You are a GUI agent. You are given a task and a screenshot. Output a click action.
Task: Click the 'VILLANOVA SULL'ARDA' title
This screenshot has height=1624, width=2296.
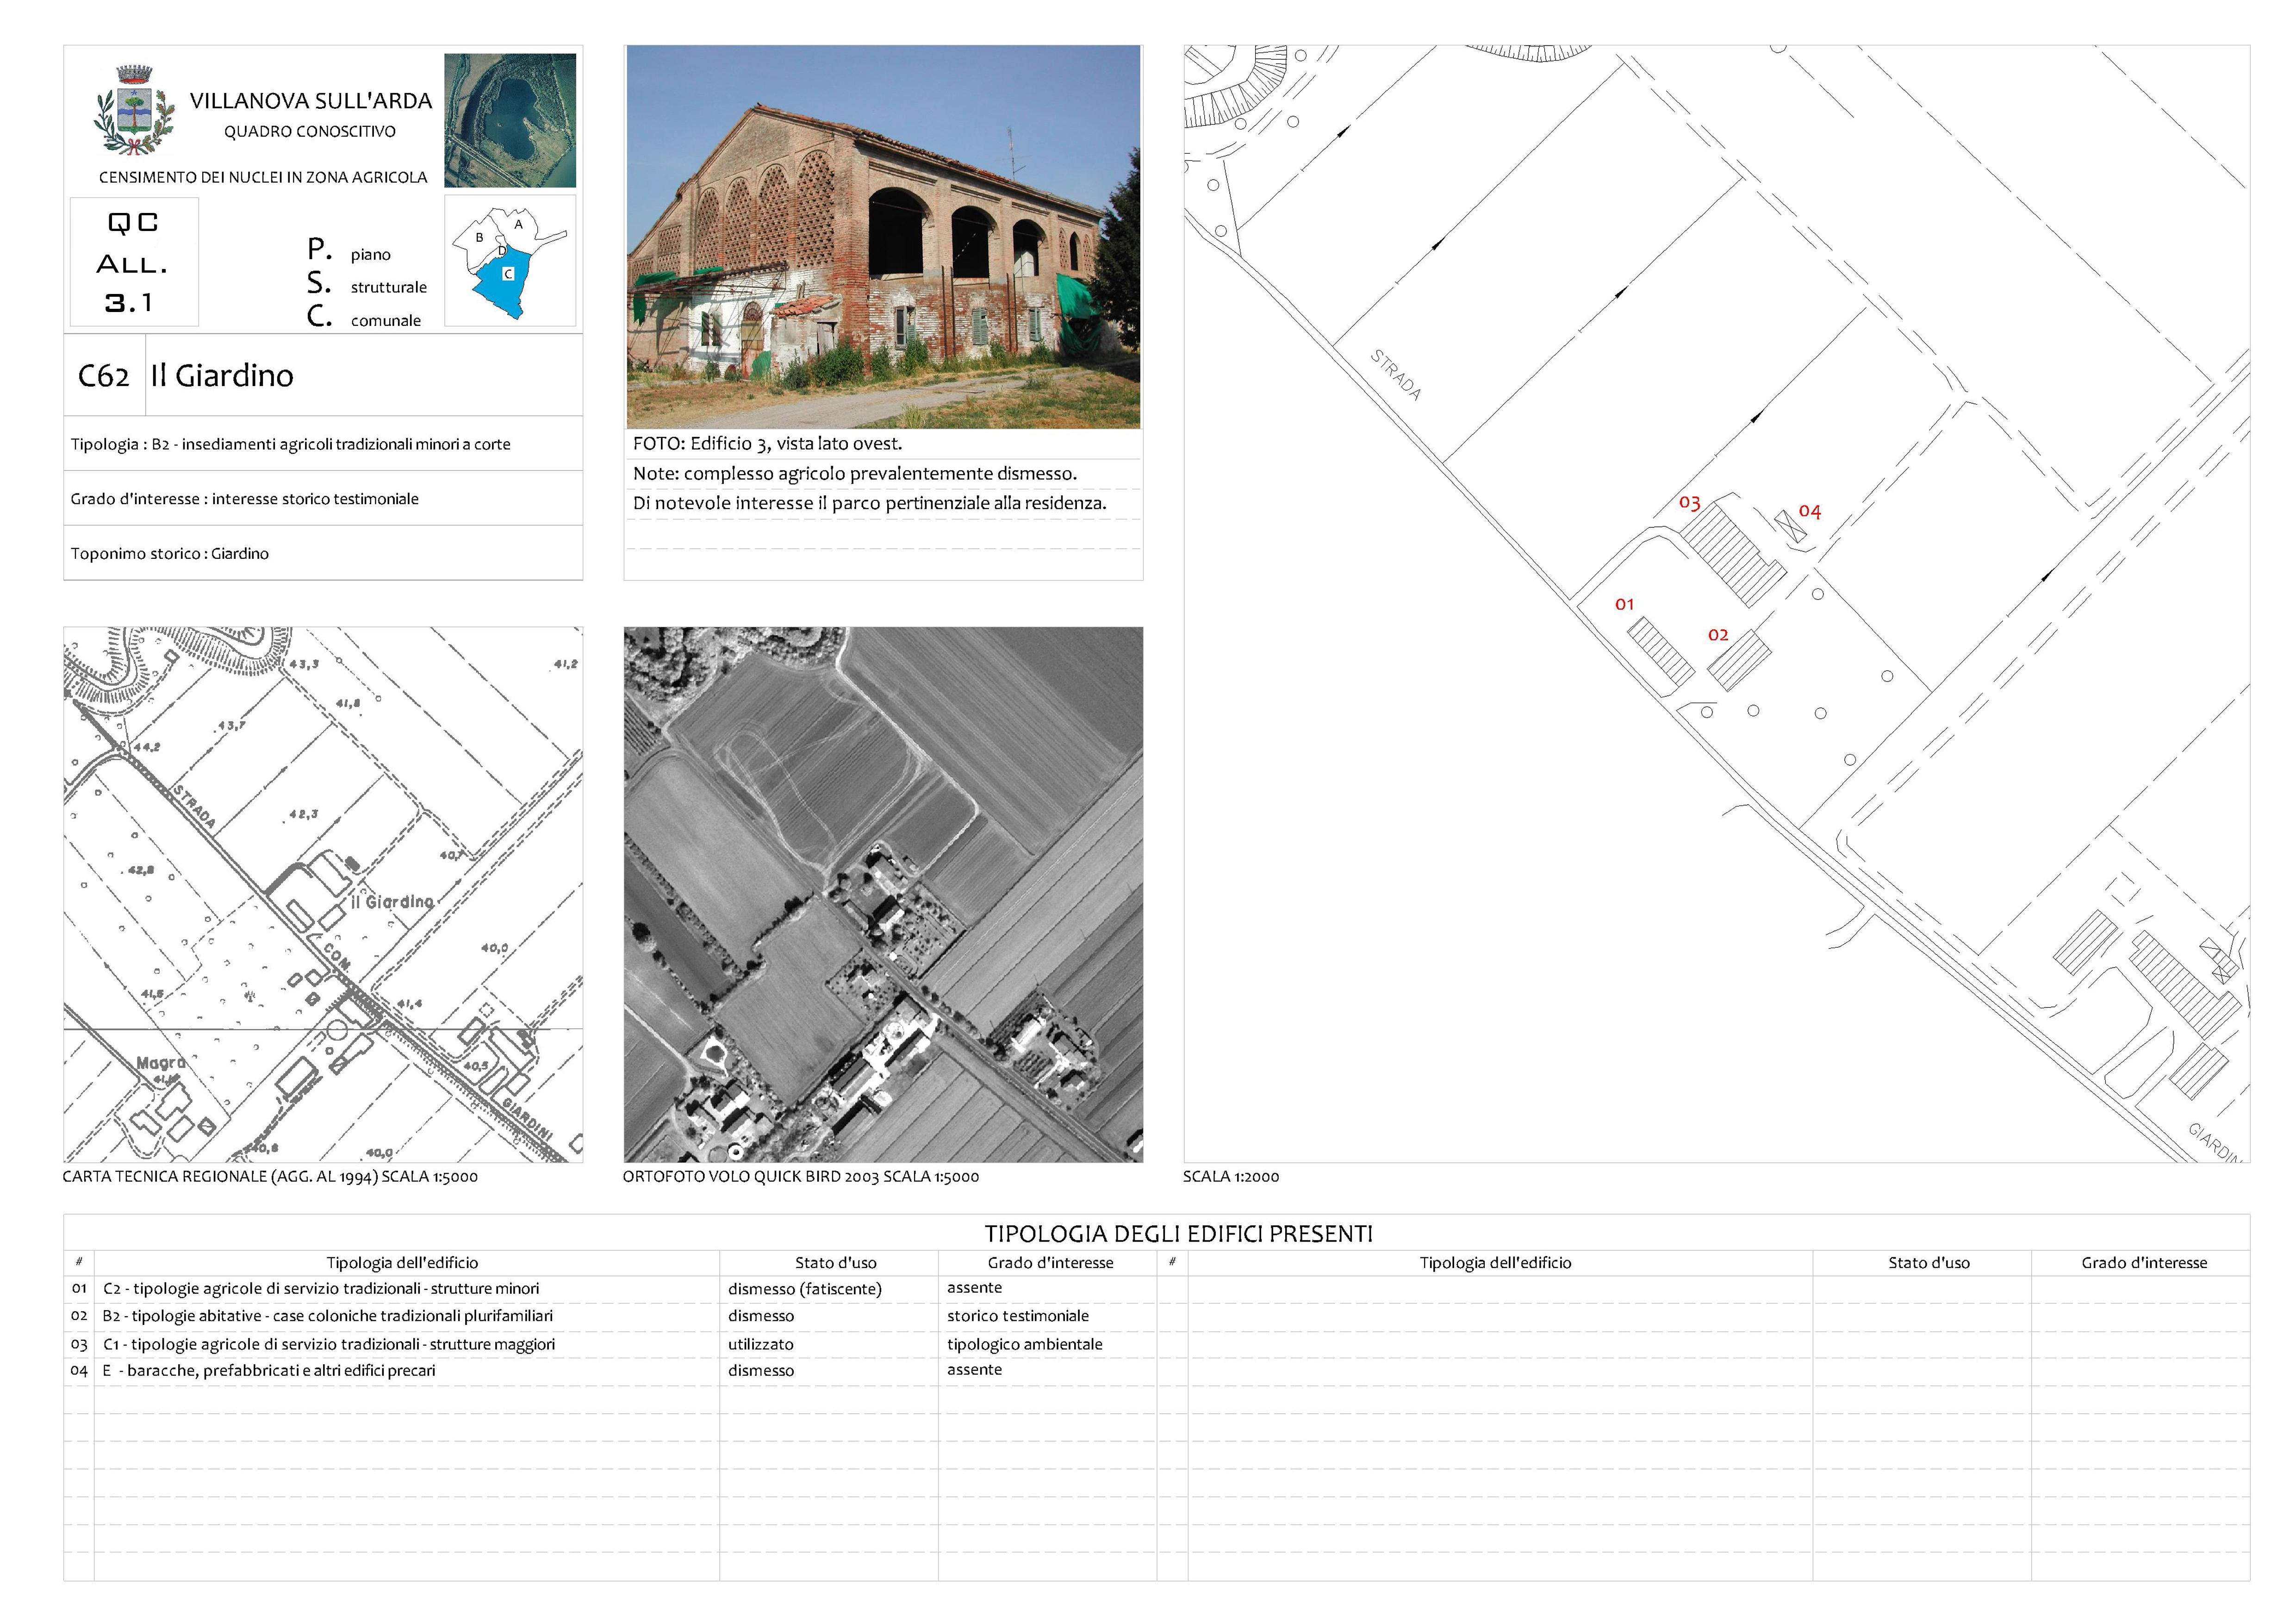[311, 101]
